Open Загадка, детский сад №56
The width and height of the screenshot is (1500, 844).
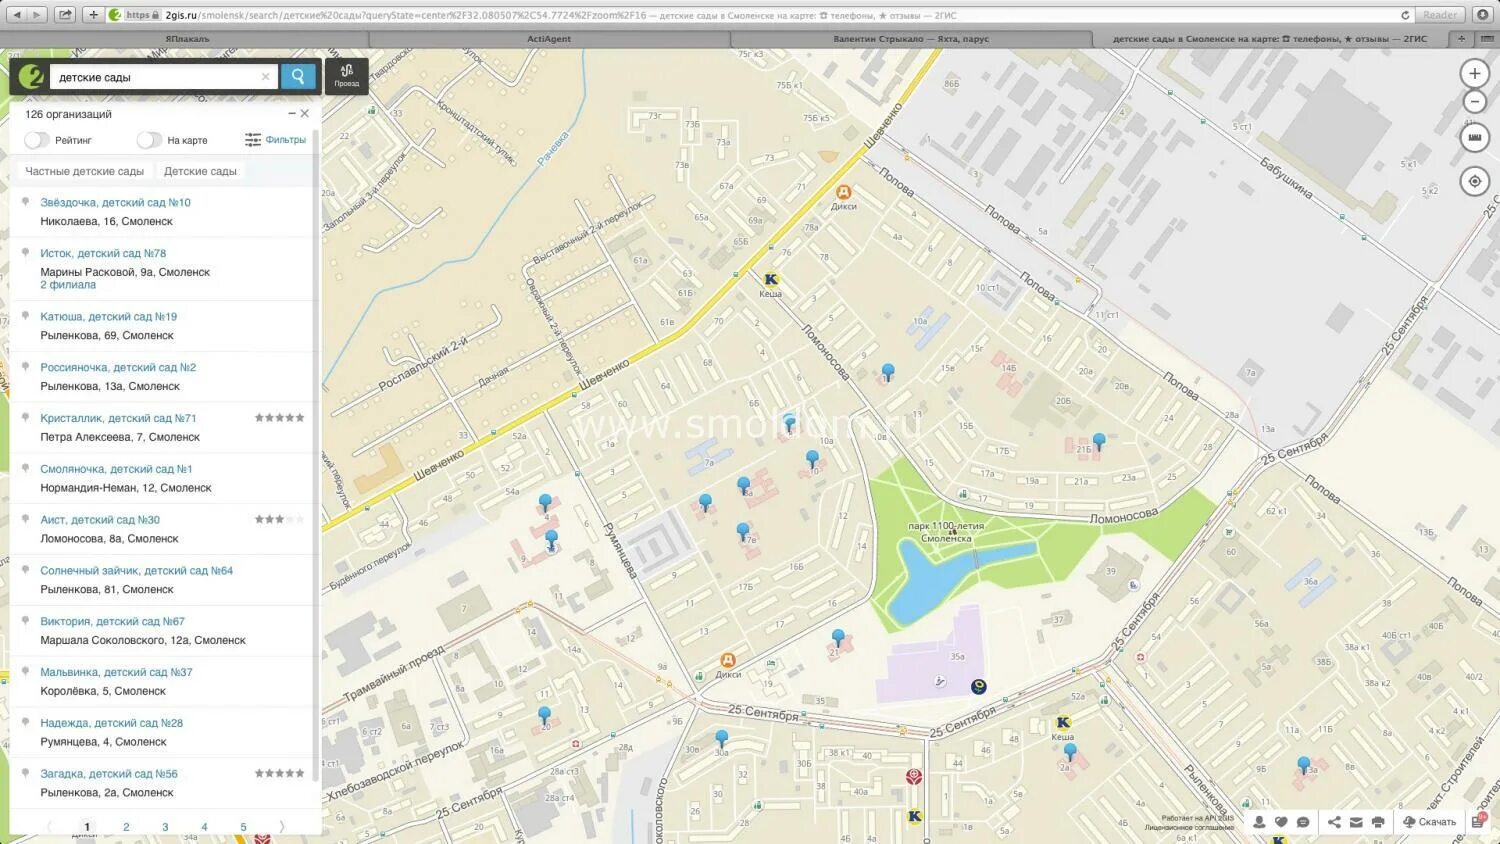tap(109, 774)
